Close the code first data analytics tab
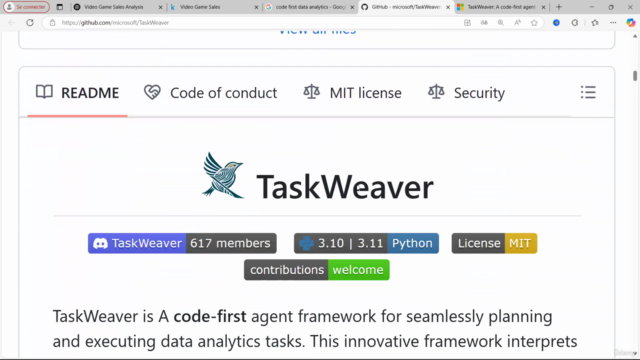The image size is (640, 360). coord(352,7)
